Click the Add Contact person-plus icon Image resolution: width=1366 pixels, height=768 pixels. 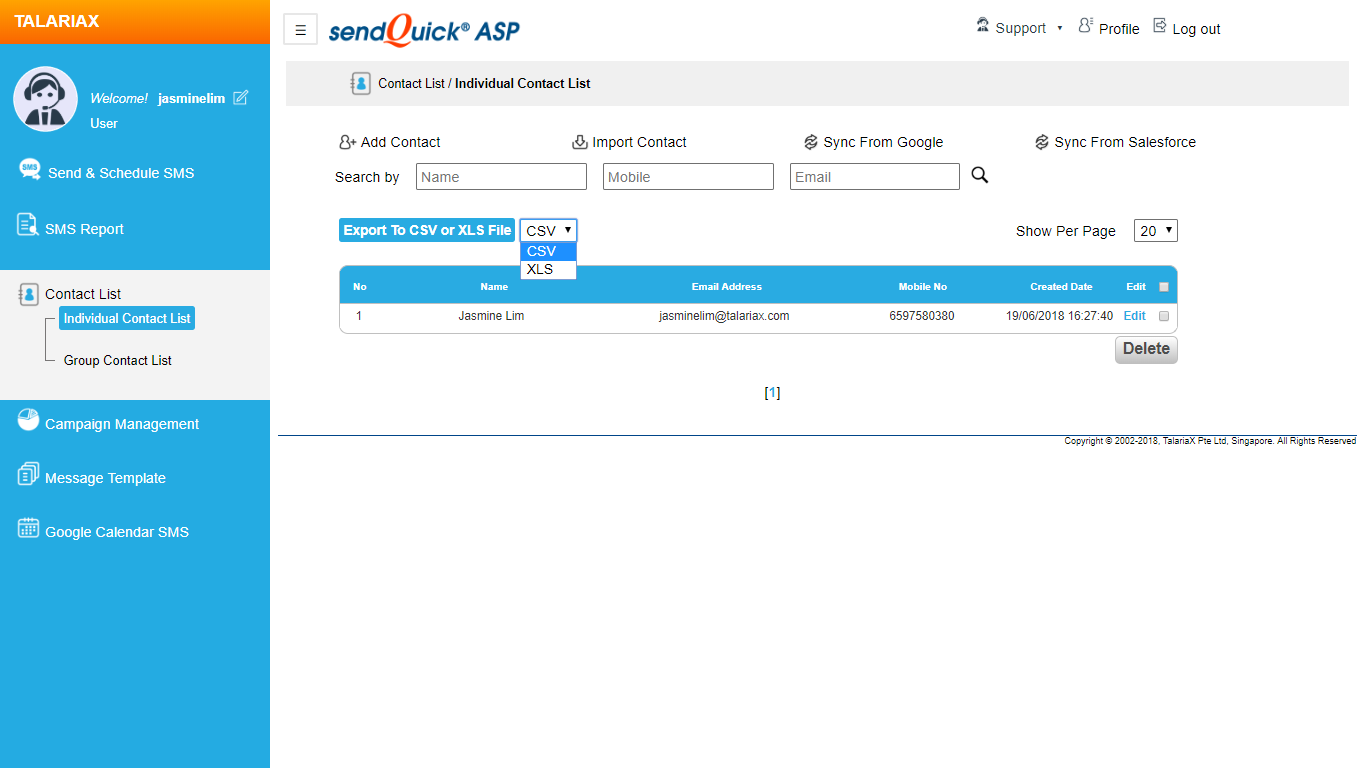(x=348, y=142)
